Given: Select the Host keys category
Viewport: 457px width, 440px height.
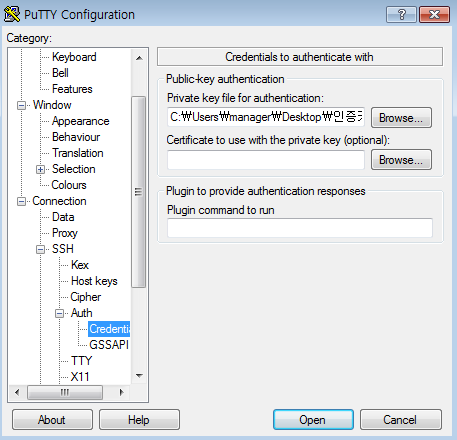Looking at the screenshot, I should click(94, 281).
